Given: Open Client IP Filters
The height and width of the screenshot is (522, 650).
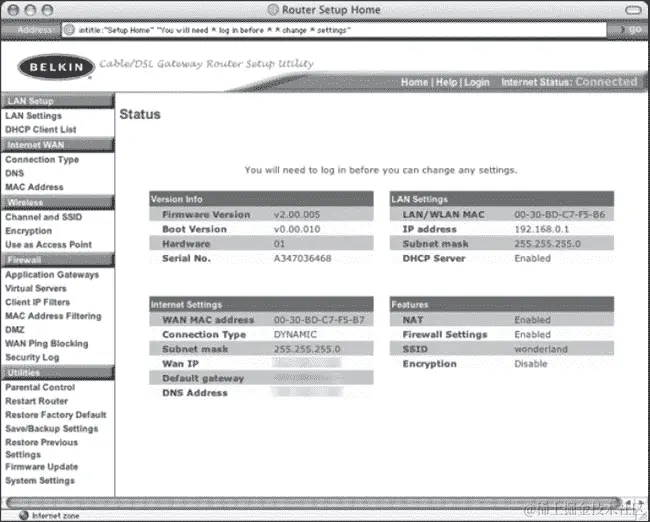Looking at the screenshot, I should tap(38, 302).
